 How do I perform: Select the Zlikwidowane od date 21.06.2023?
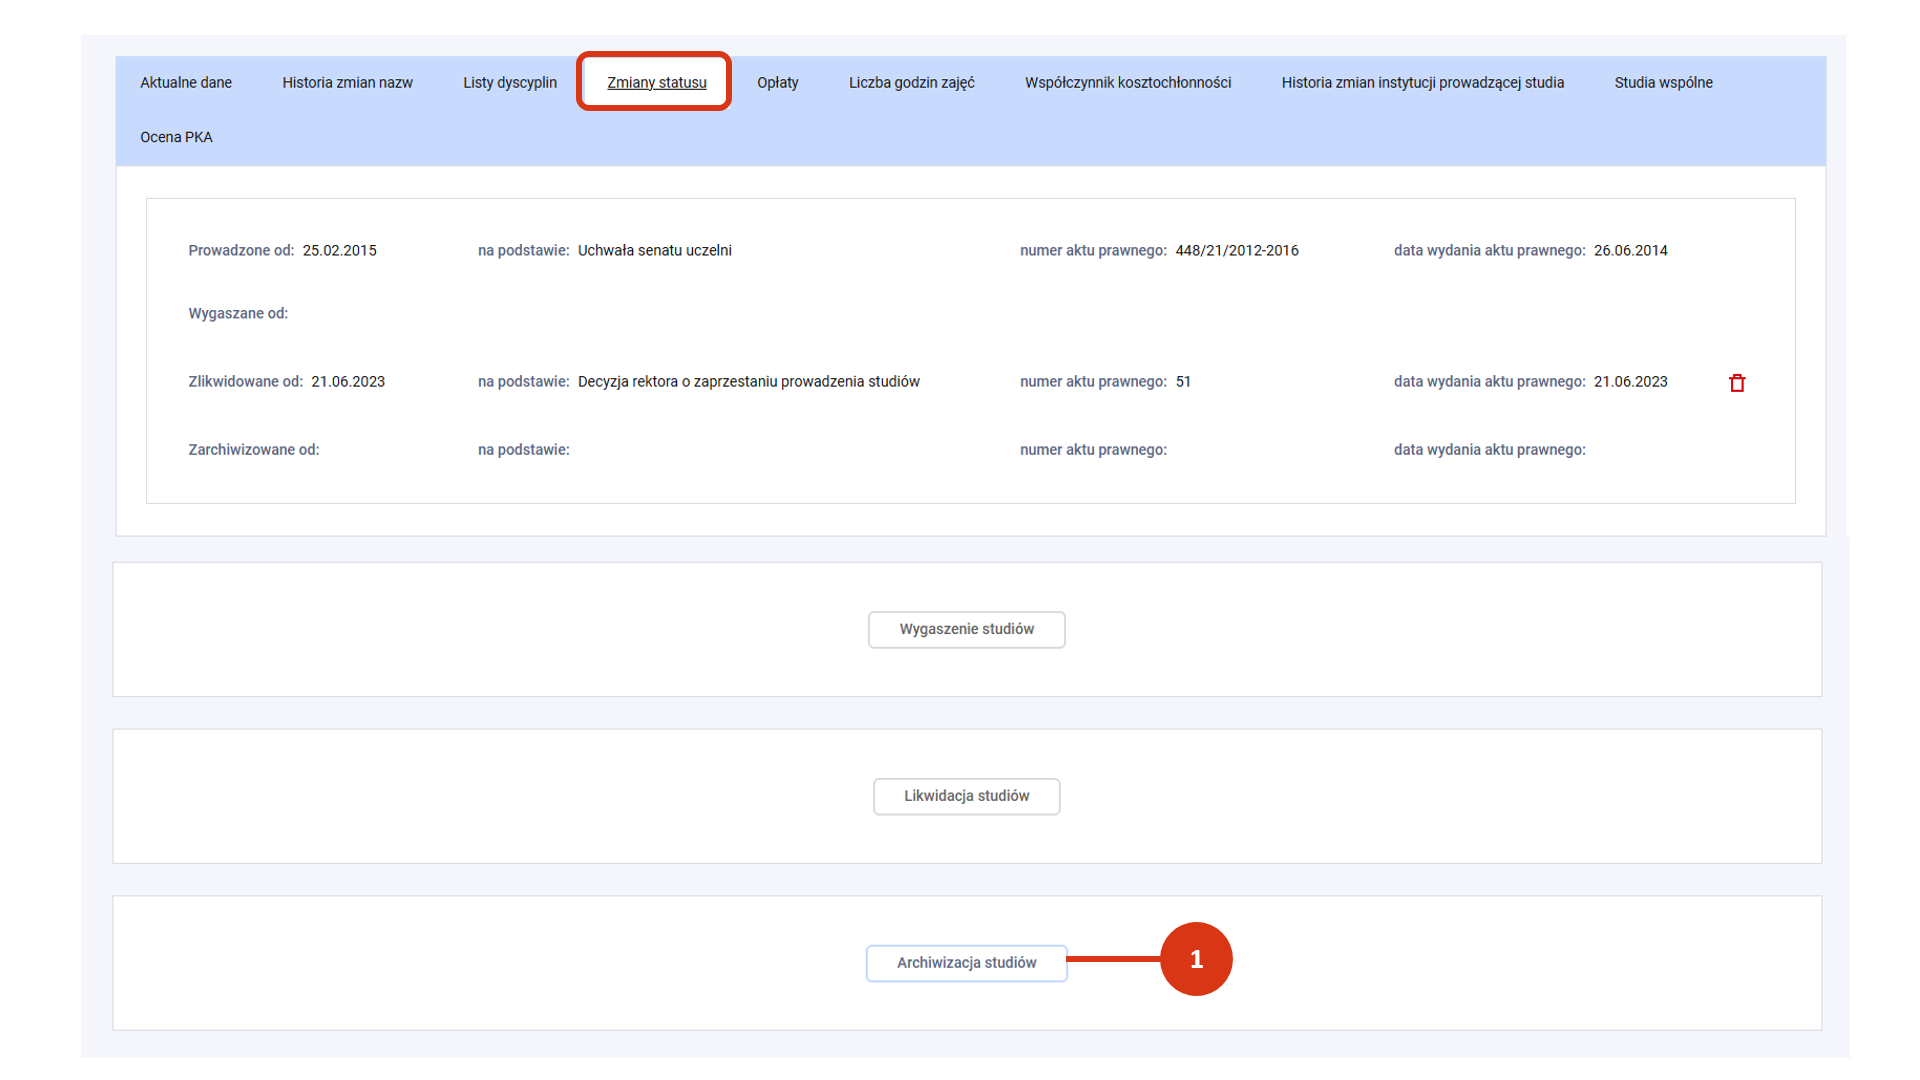pyautogui.click(x=348, y=382)
